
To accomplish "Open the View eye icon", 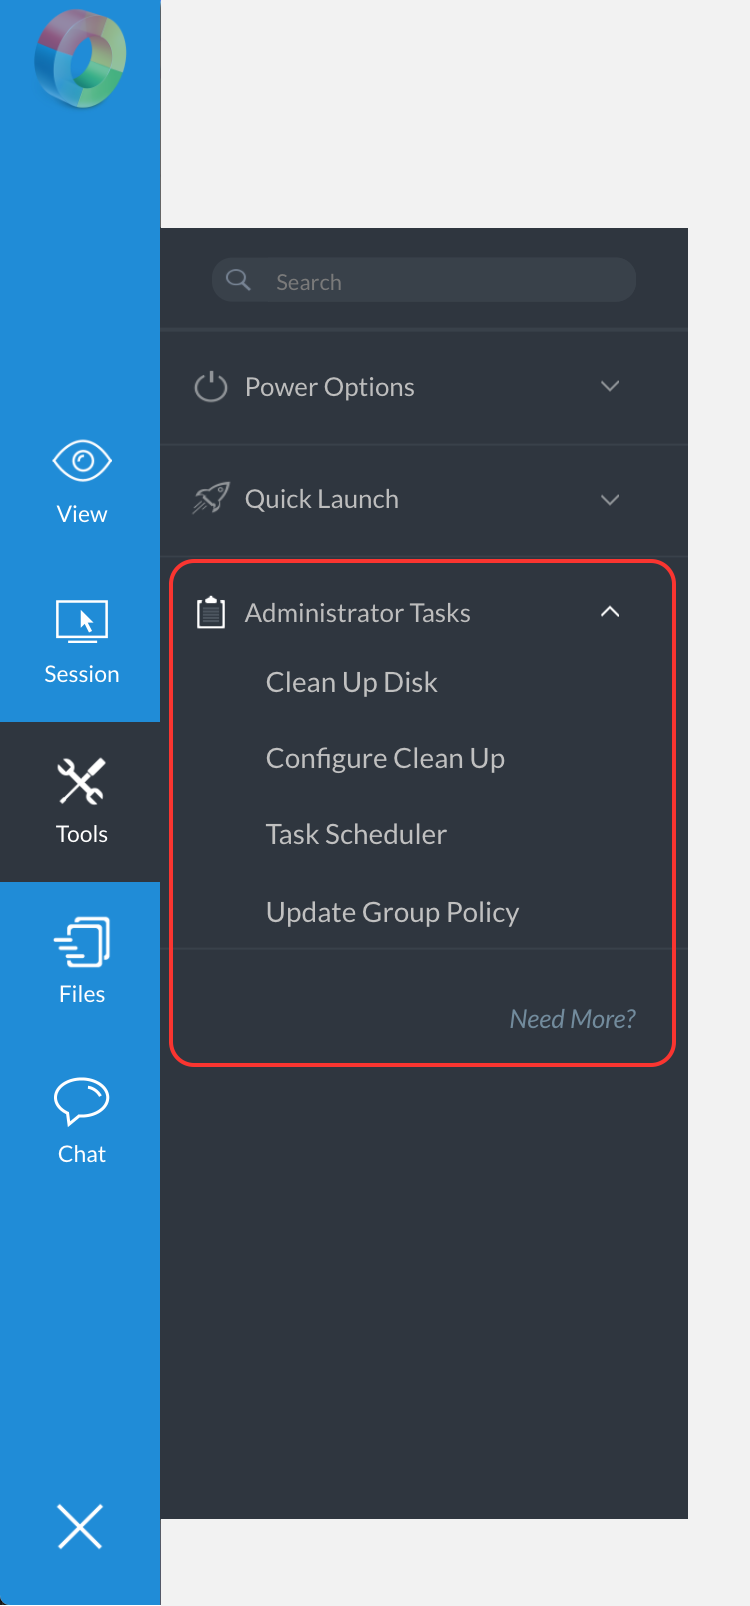I will click(82, 461).
